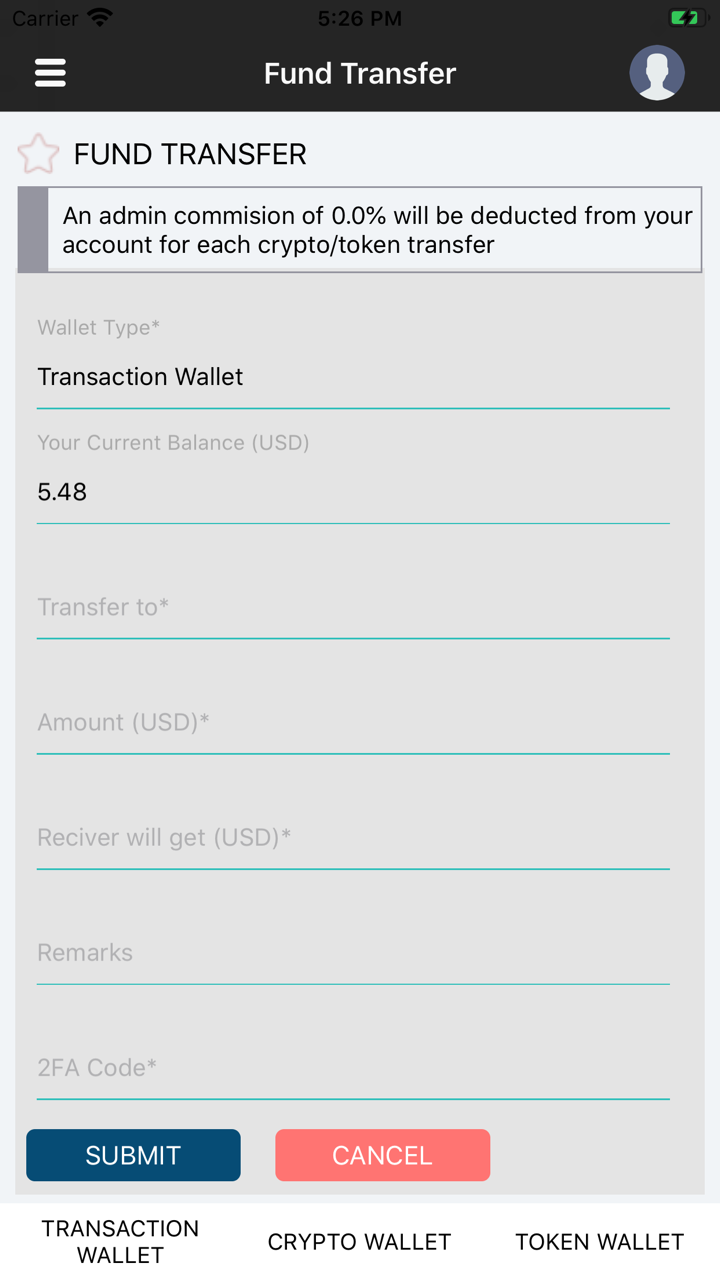The height and width of the screenshot is (1280, 720).
Task: Tap the favorite star icon
Action: [x=39, y=154]
